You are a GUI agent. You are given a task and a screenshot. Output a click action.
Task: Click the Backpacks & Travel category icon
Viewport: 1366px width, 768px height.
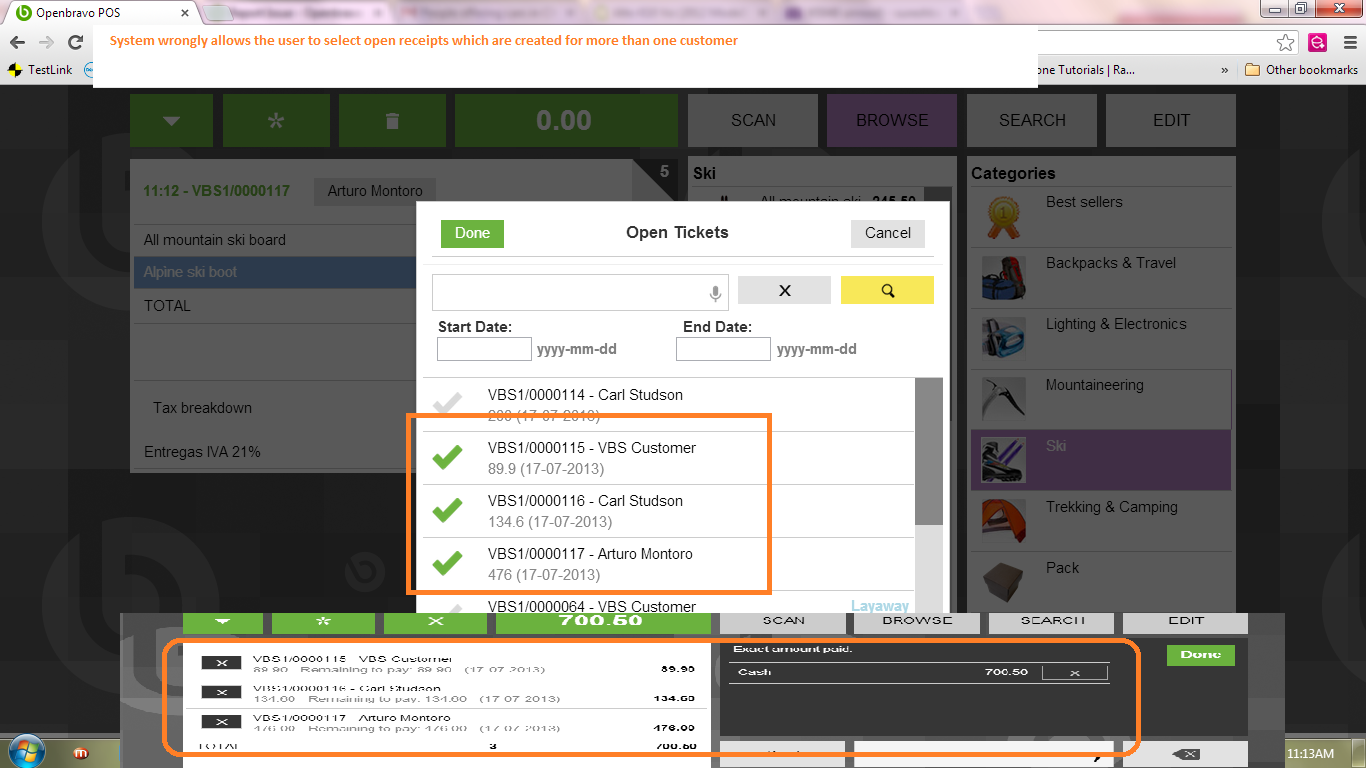1003,278
